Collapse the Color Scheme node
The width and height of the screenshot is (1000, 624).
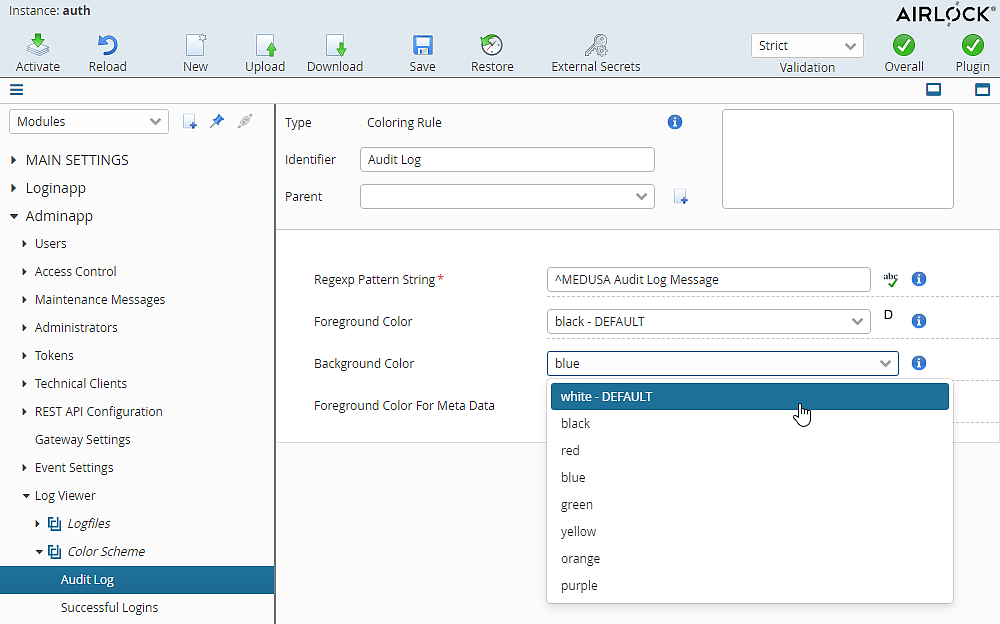[39, 552]
